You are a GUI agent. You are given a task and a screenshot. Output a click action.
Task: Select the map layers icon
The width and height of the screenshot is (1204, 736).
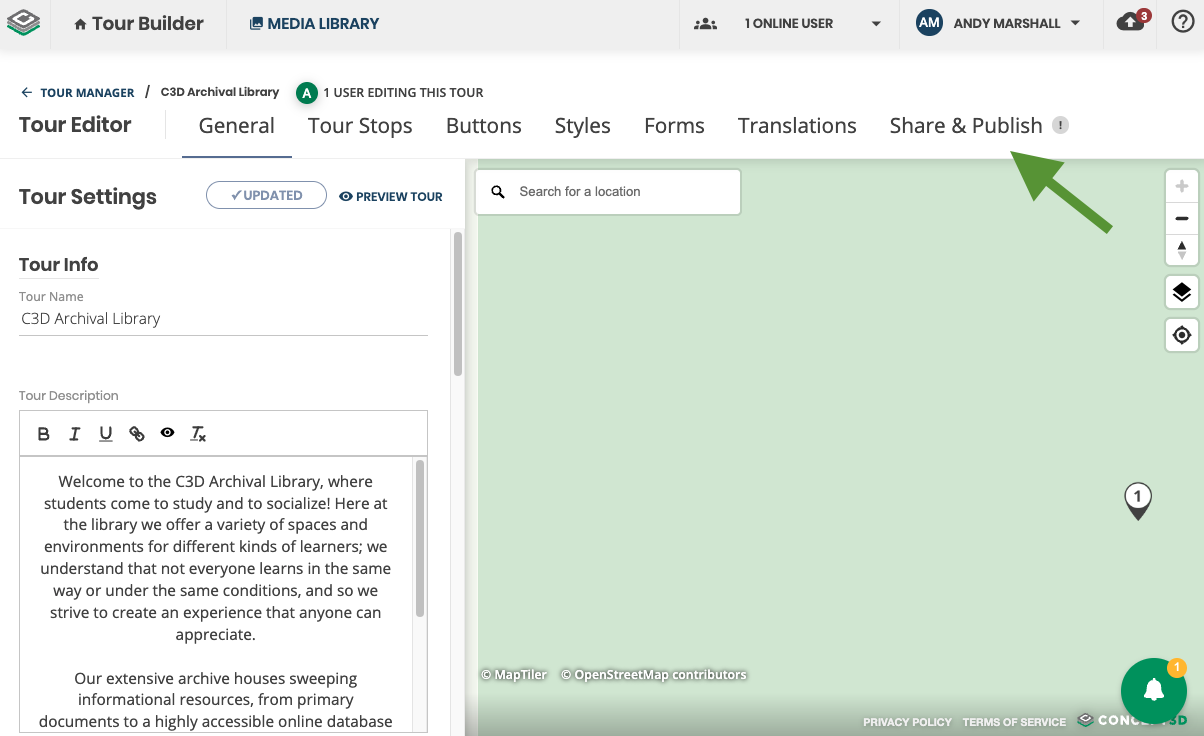click(x=1182, y=291)
